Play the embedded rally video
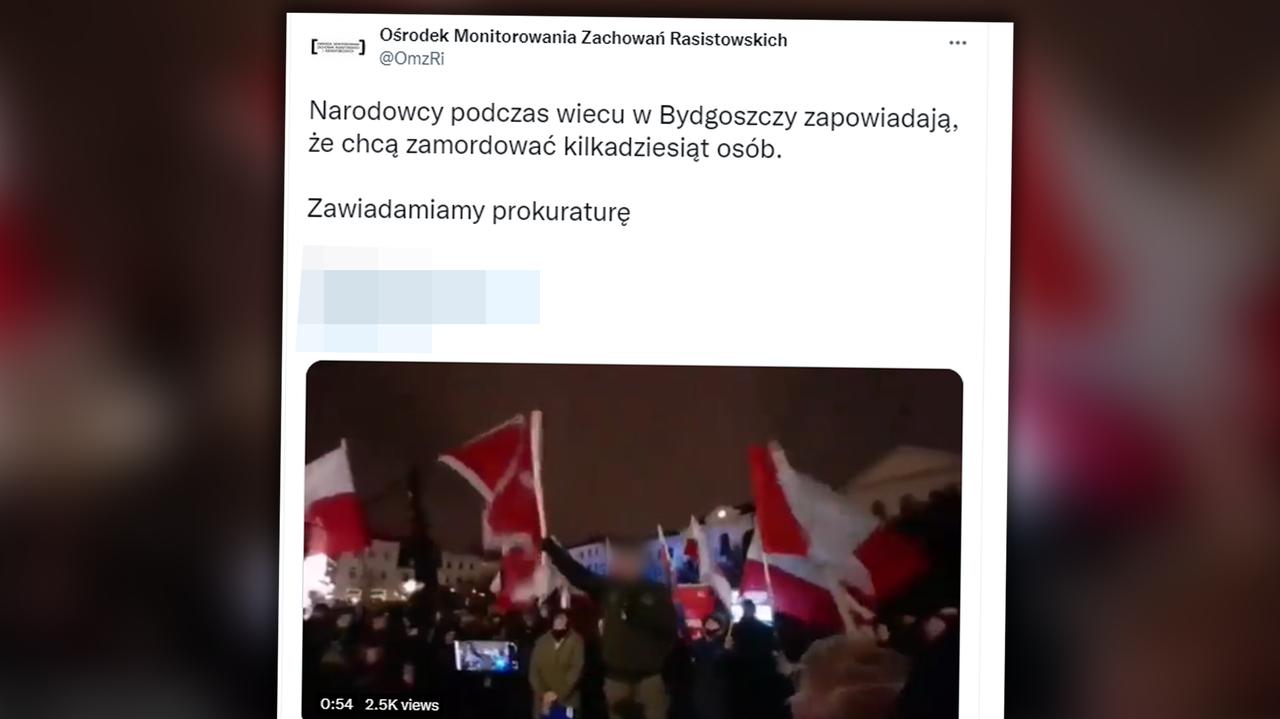The width and height of the screenshot is (1280, 719). tap(633, 540)
